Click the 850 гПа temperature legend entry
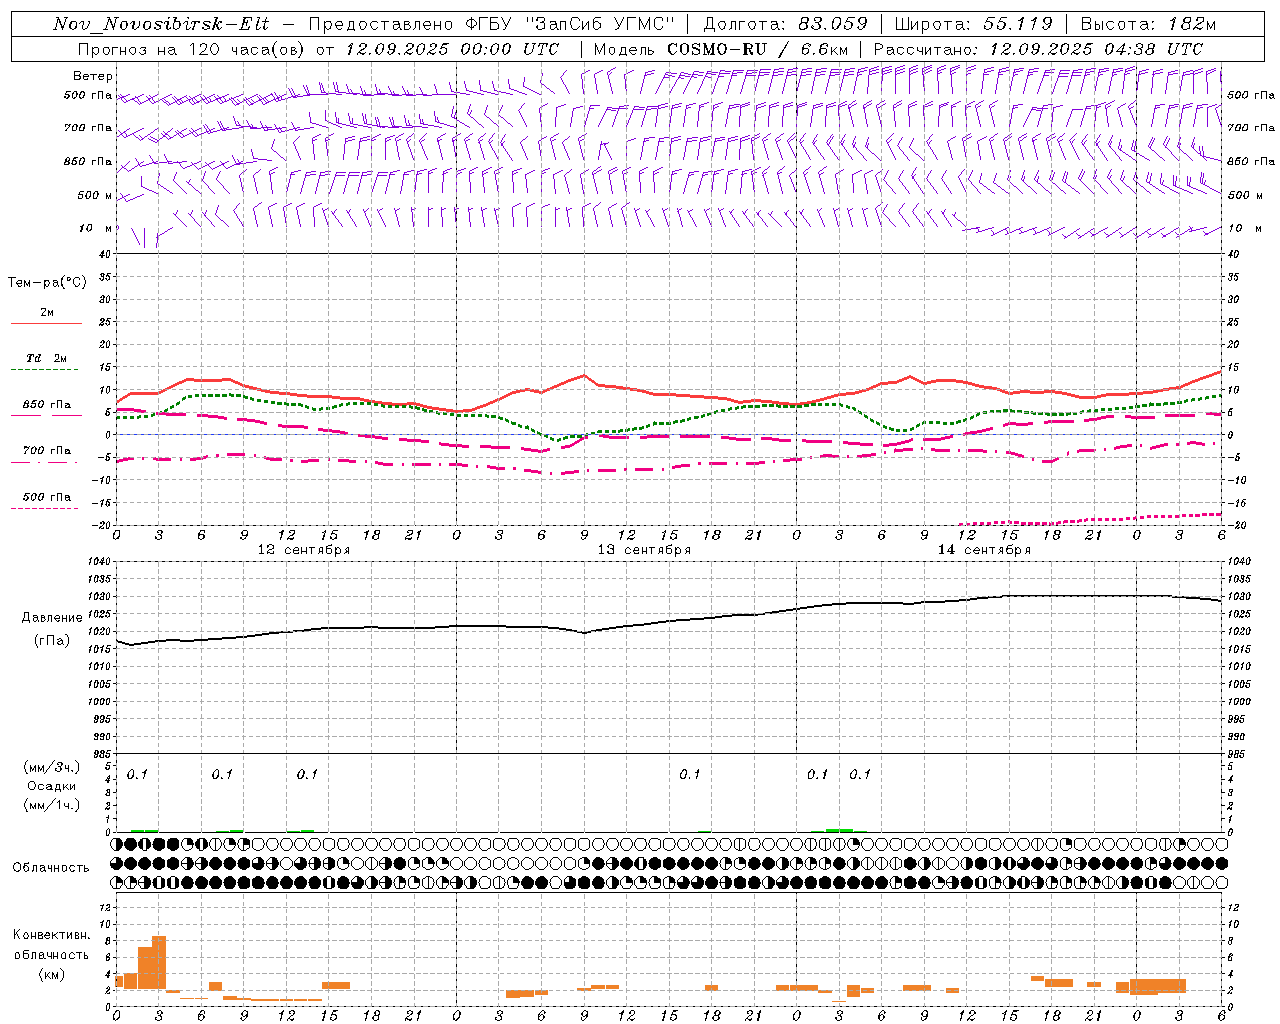 pyautogui.click(x=47, y=405)
